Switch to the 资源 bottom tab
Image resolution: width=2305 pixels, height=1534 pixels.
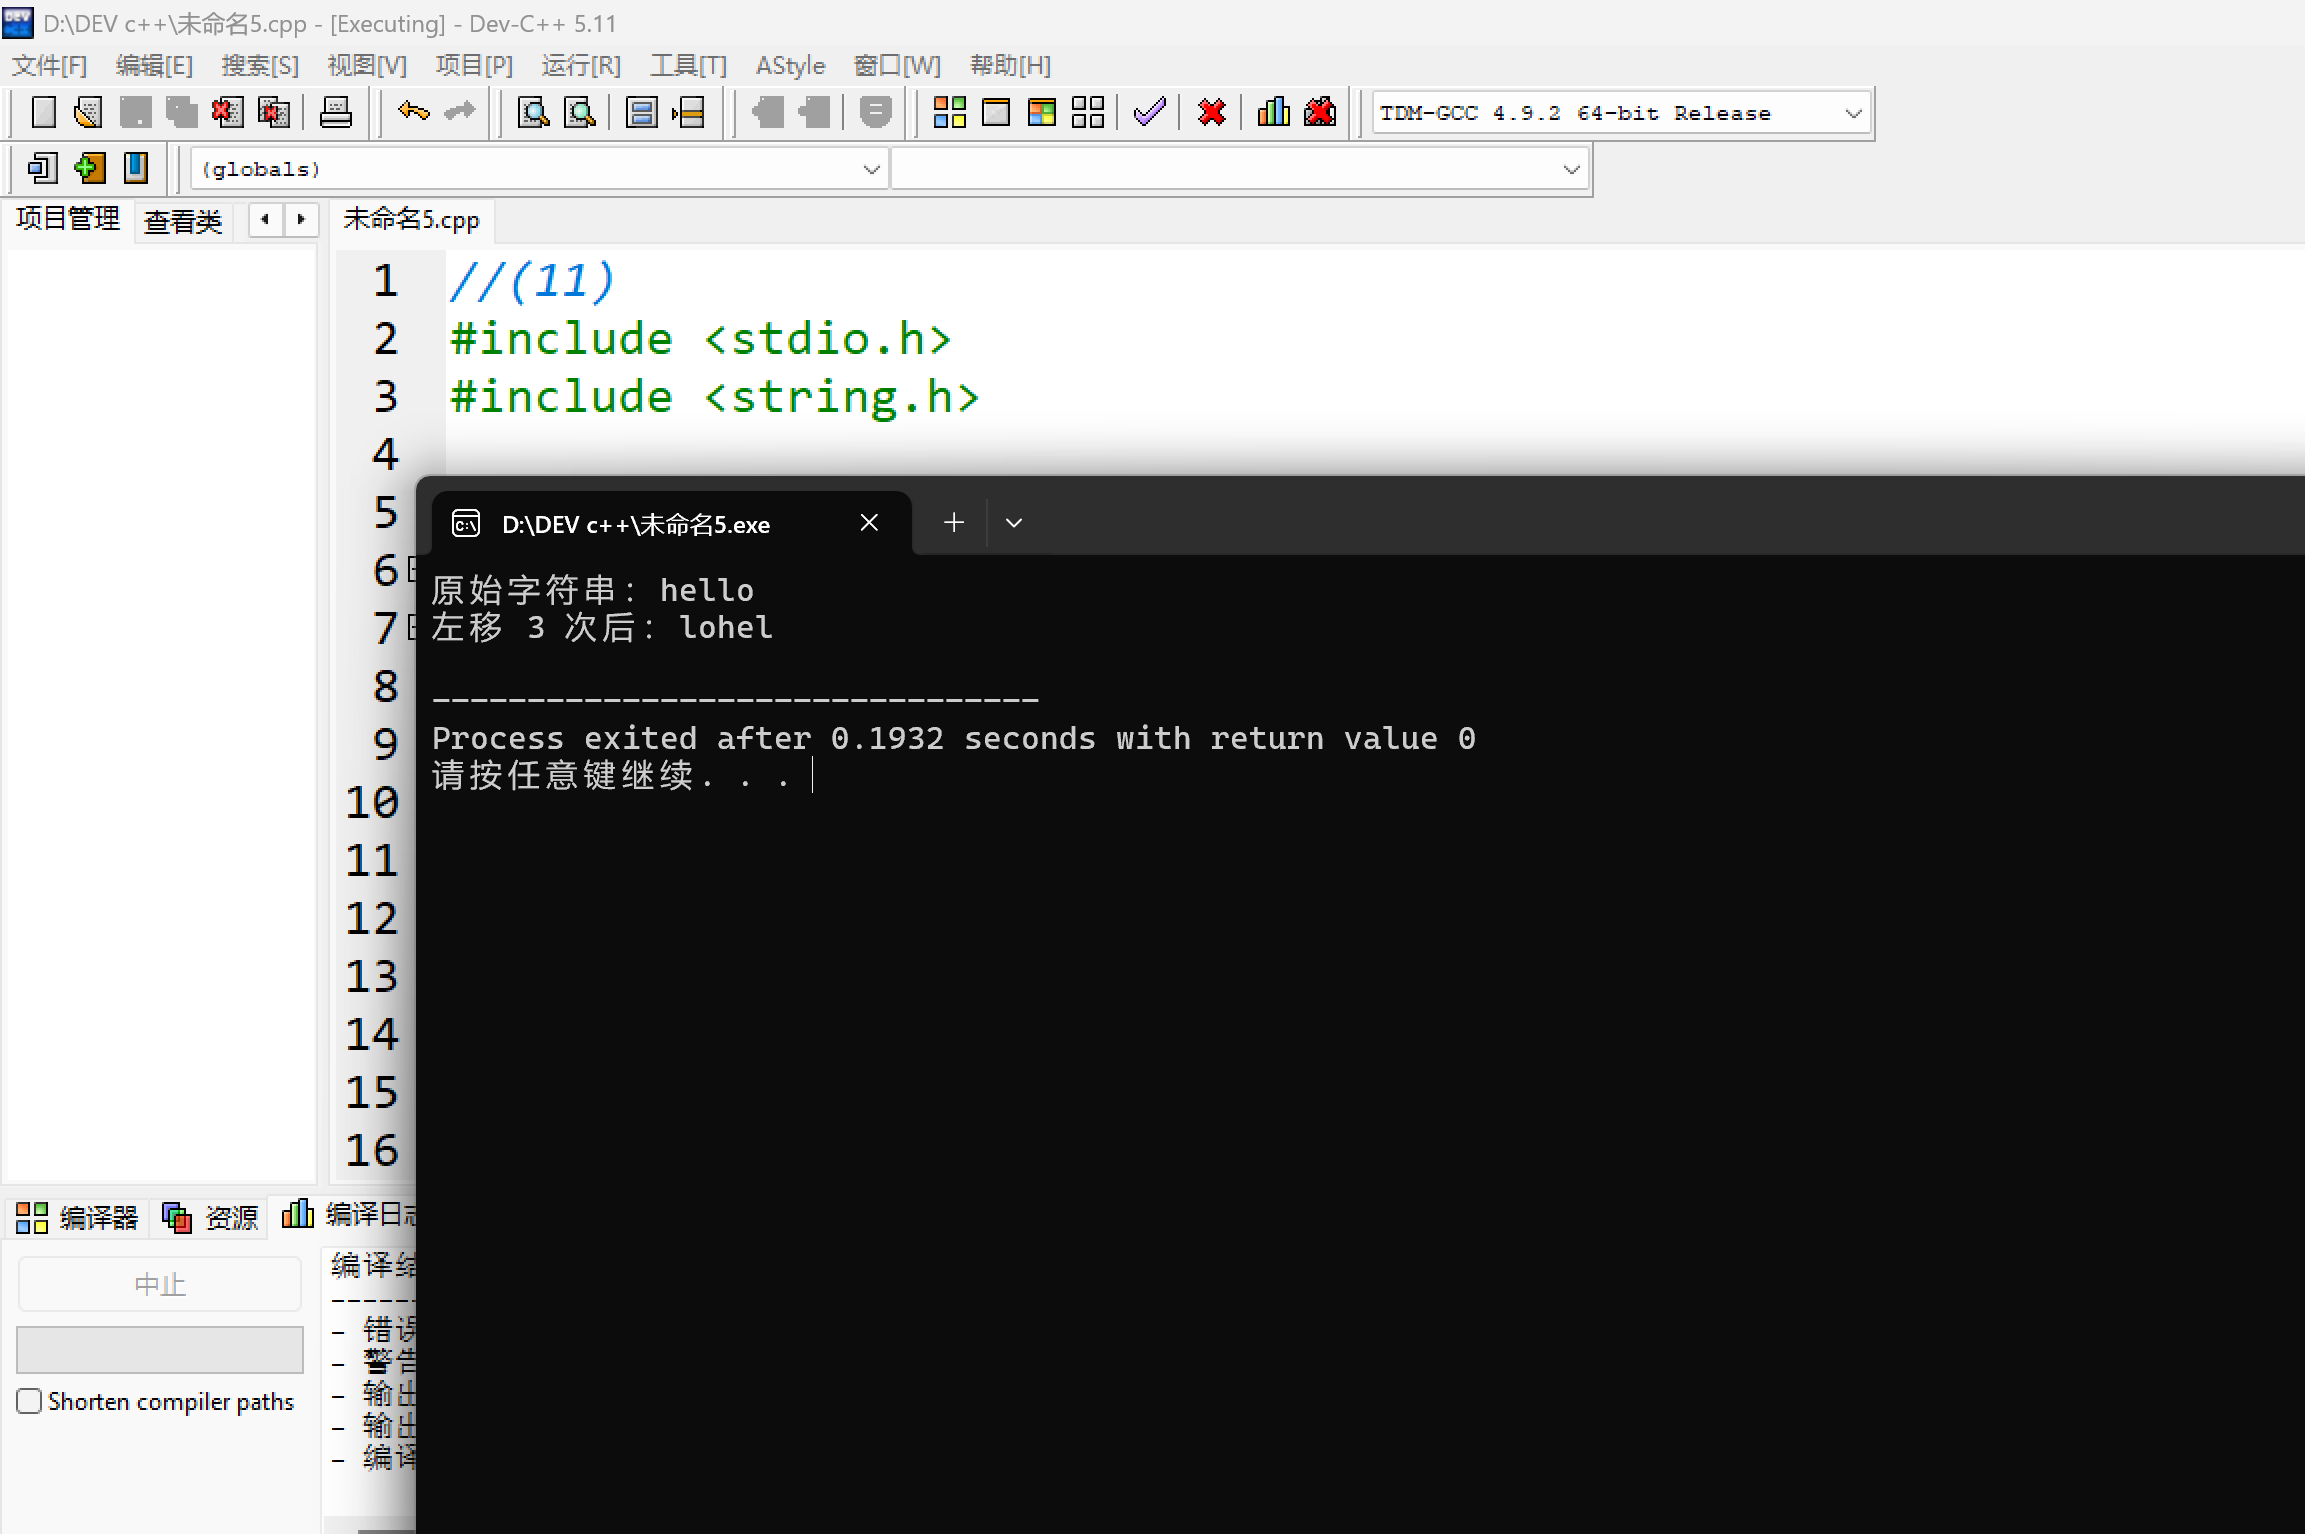click(x=212, y=1217)
